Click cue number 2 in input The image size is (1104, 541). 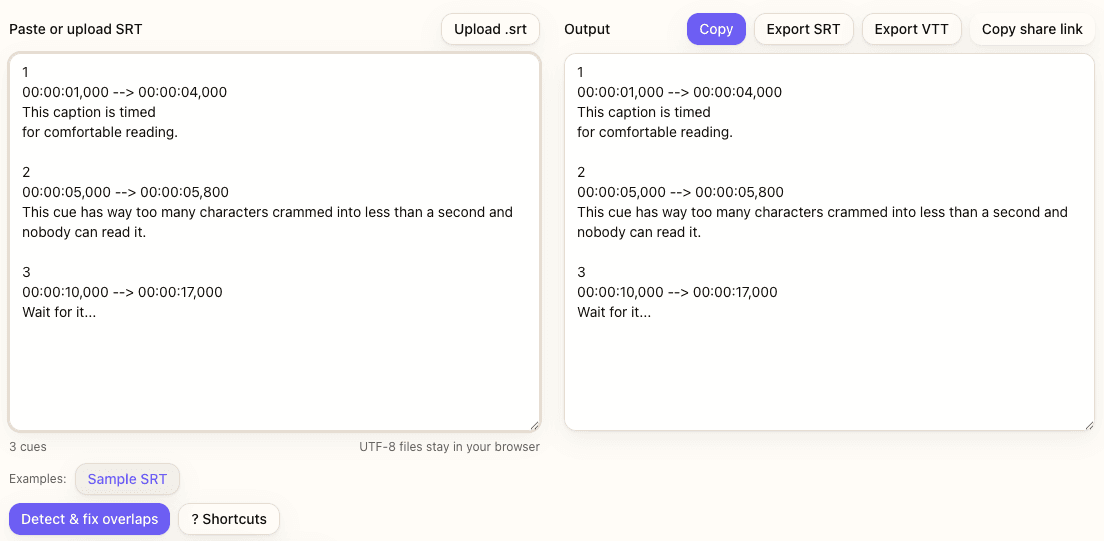point(27,173)
